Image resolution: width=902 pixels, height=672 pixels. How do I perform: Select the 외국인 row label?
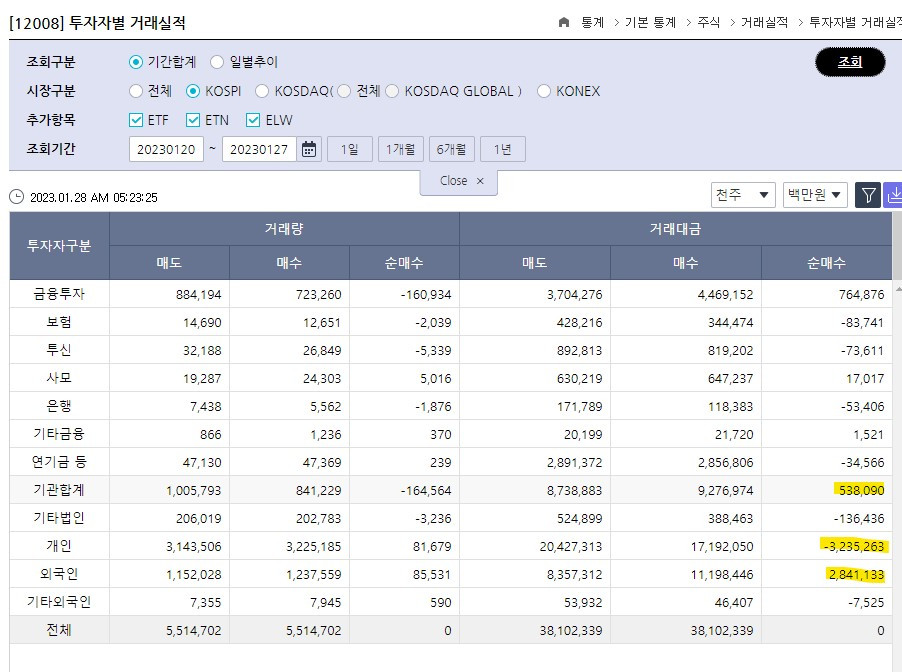[x=59, y=574]
